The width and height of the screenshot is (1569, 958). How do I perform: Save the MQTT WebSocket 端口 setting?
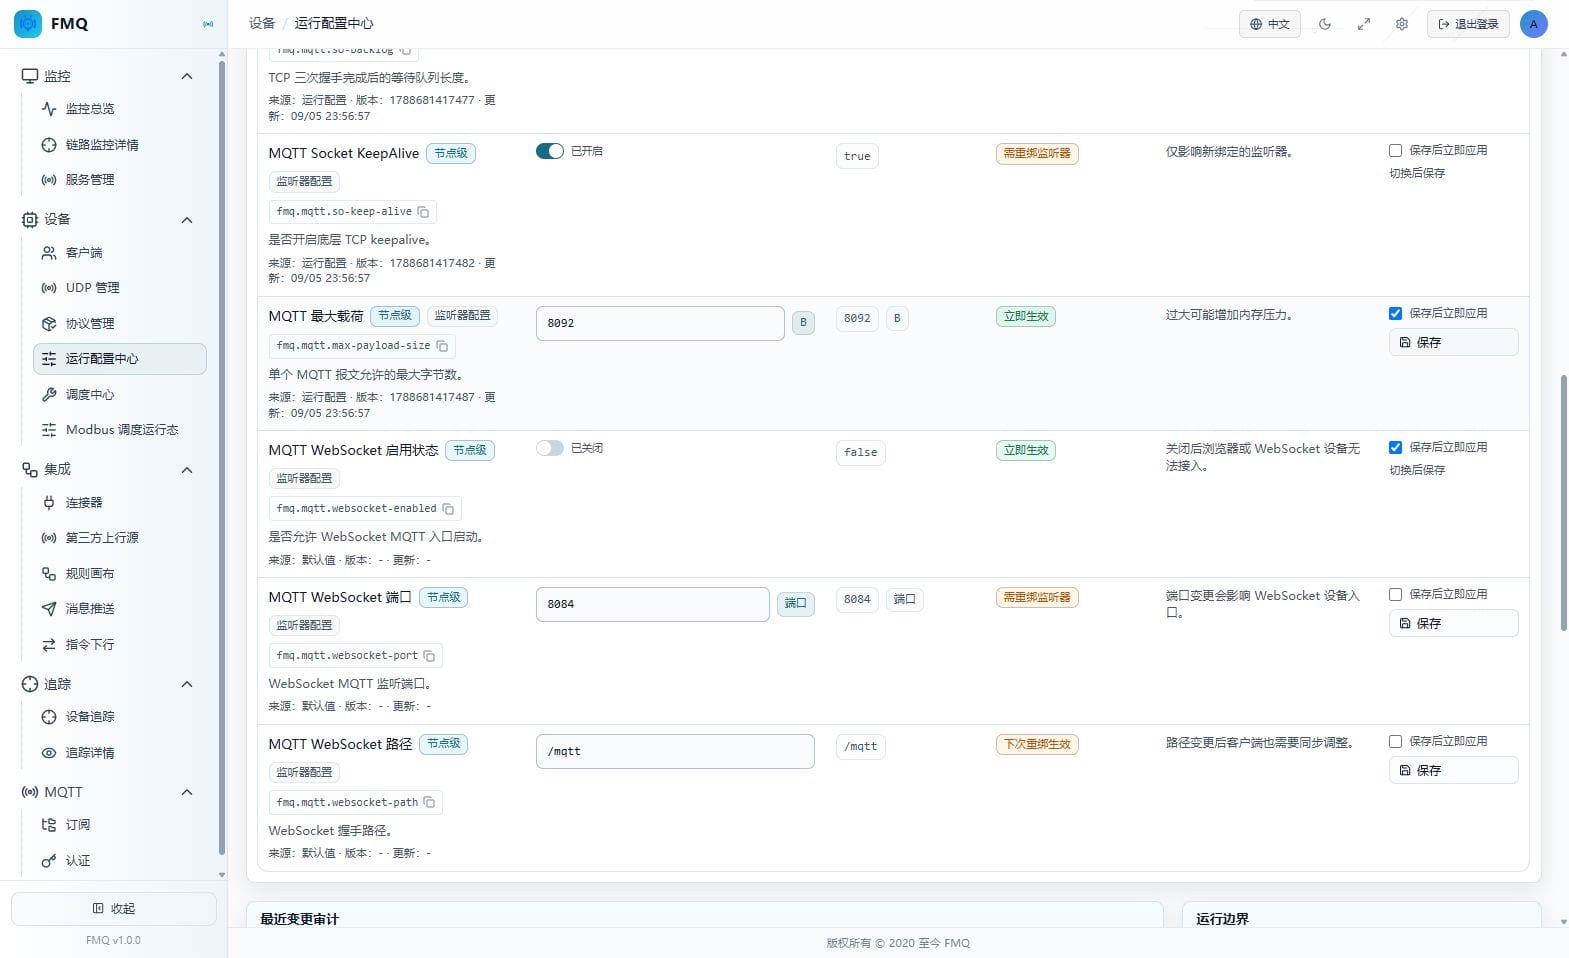point(1453,623)
